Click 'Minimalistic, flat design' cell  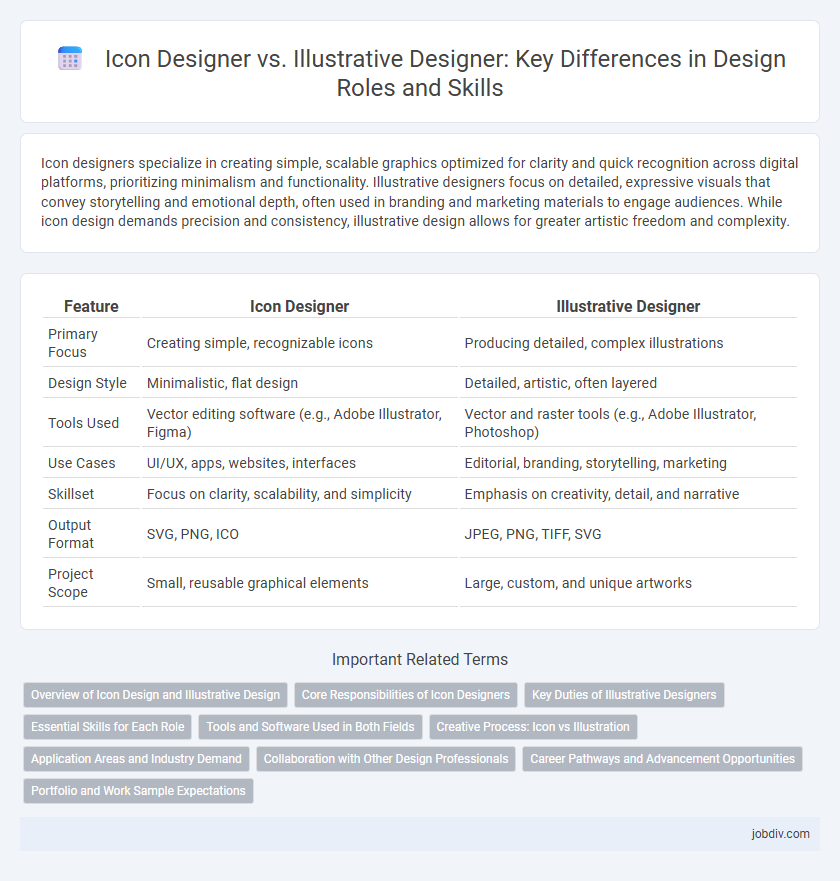coord(299,383)
